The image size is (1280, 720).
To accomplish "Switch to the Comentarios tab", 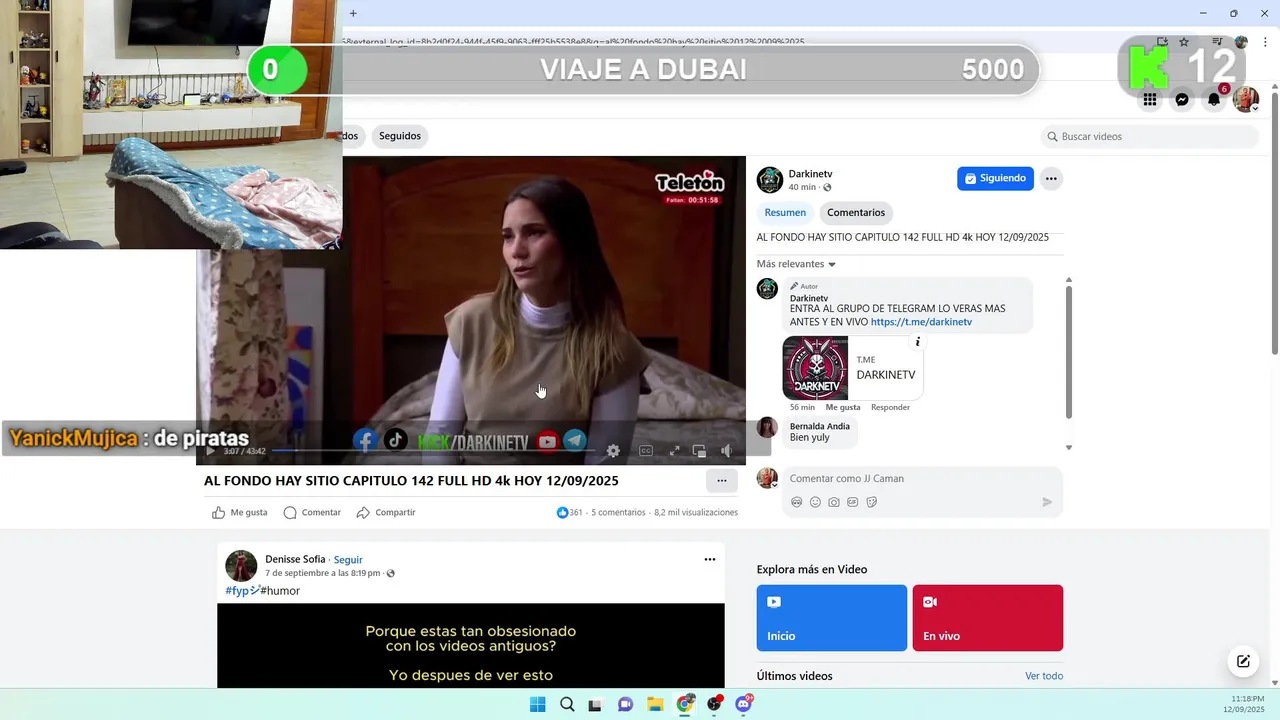I will (x=856, y=212).
